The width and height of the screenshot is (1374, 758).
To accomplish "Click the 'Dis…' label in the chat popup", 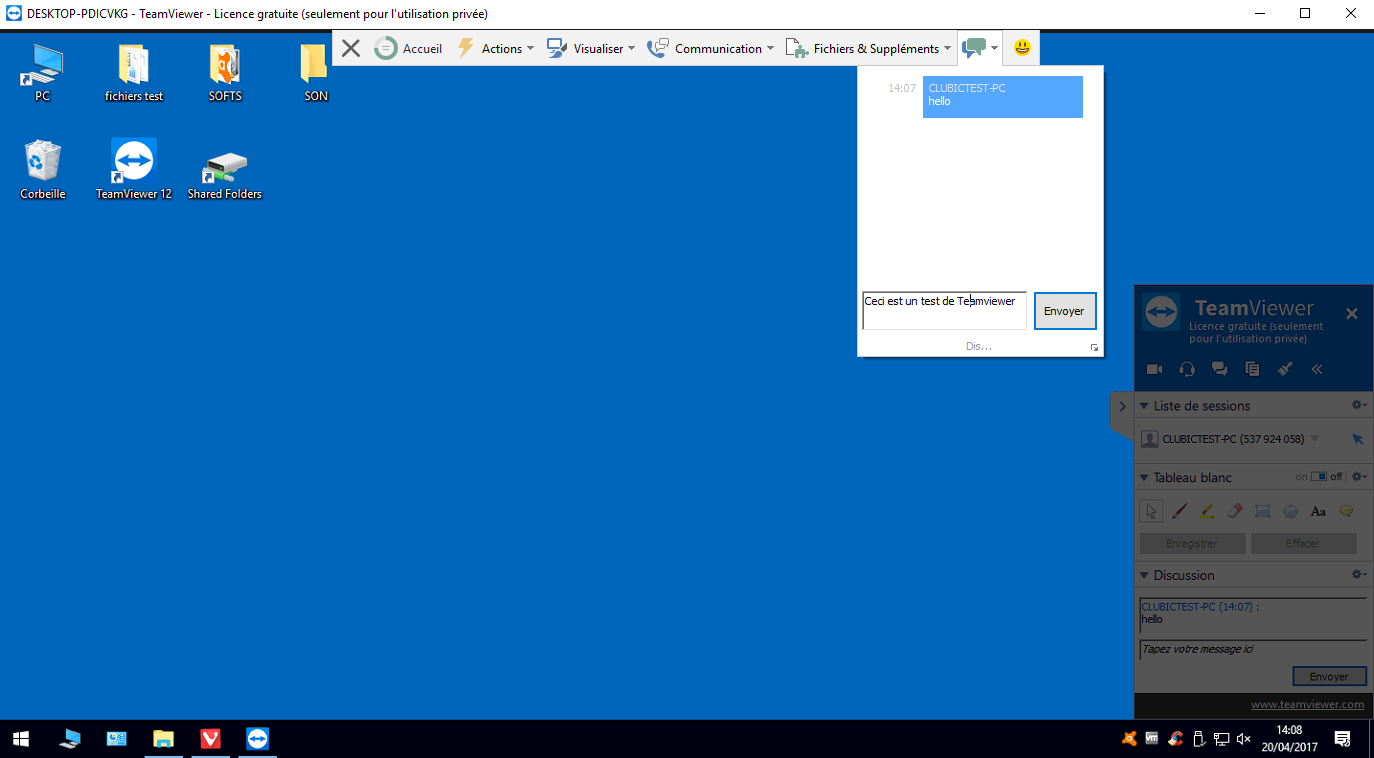I will 979,346.
